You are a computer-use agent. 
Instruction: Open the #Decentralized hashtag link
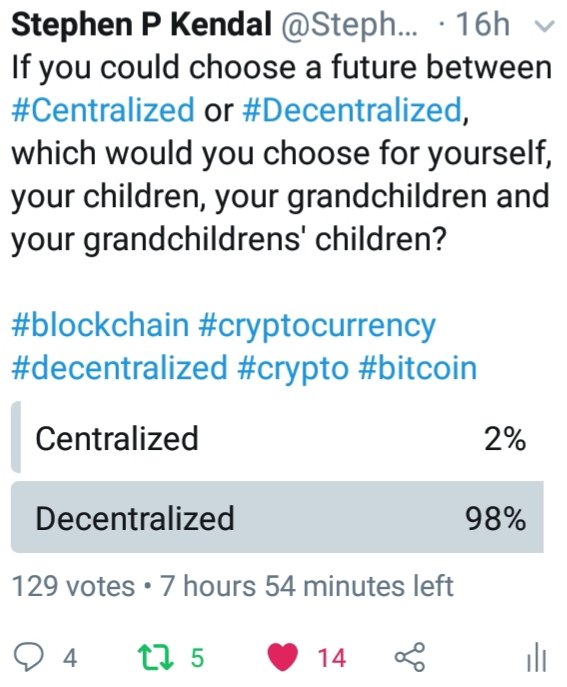[352, 110]
